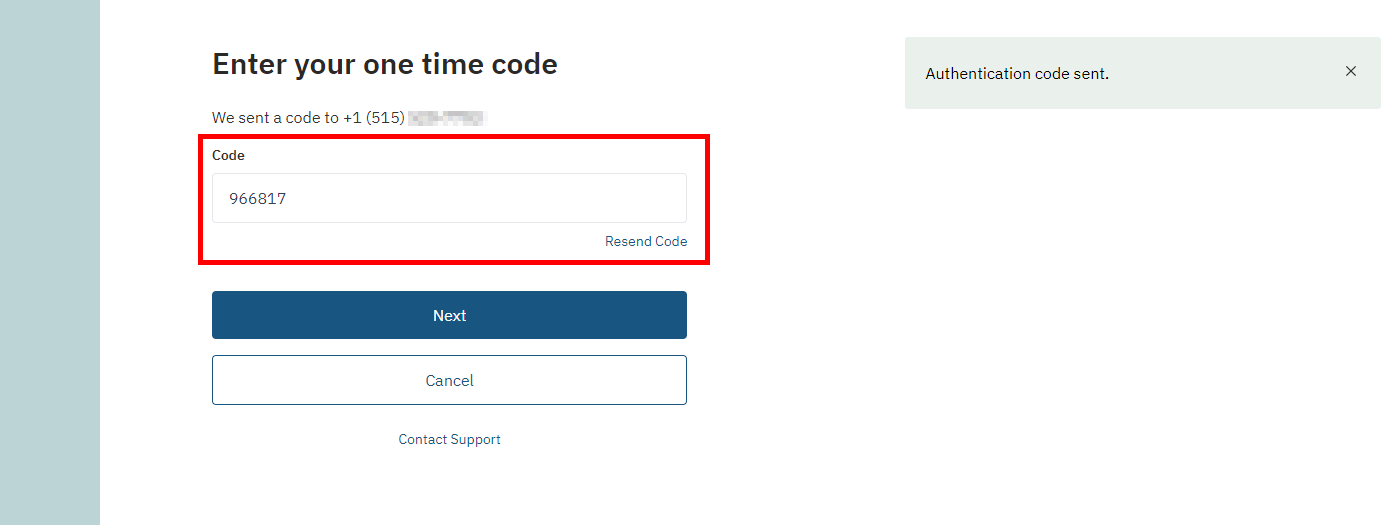This screenshot has height=525, width=1384.
Task: Dismiss the Authentication code sent notification
Action: coord(1351,72)
